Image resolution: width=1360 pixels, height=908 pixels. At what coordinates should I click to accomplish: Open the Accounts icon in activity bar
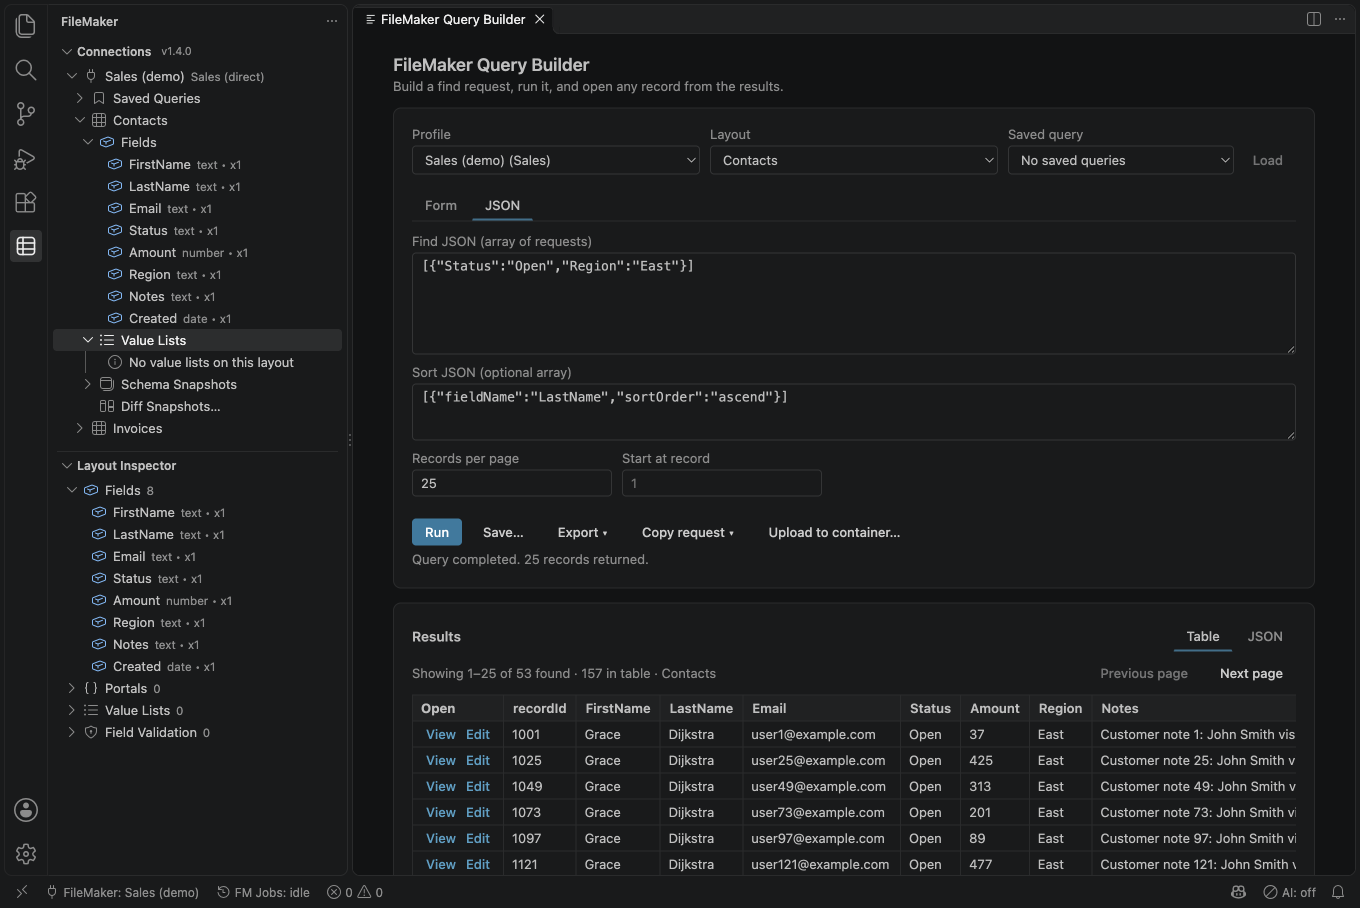click(x=26, y=810)
